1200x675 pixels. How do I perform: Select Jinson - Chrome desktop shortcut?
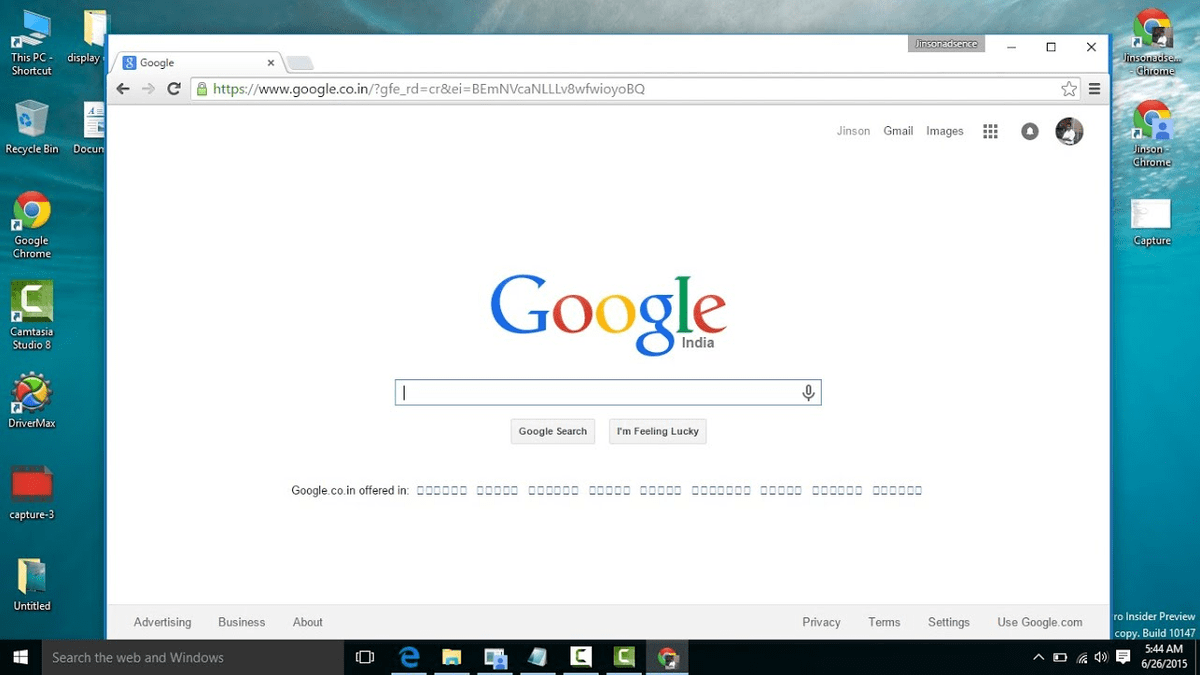pos(1152,134)
